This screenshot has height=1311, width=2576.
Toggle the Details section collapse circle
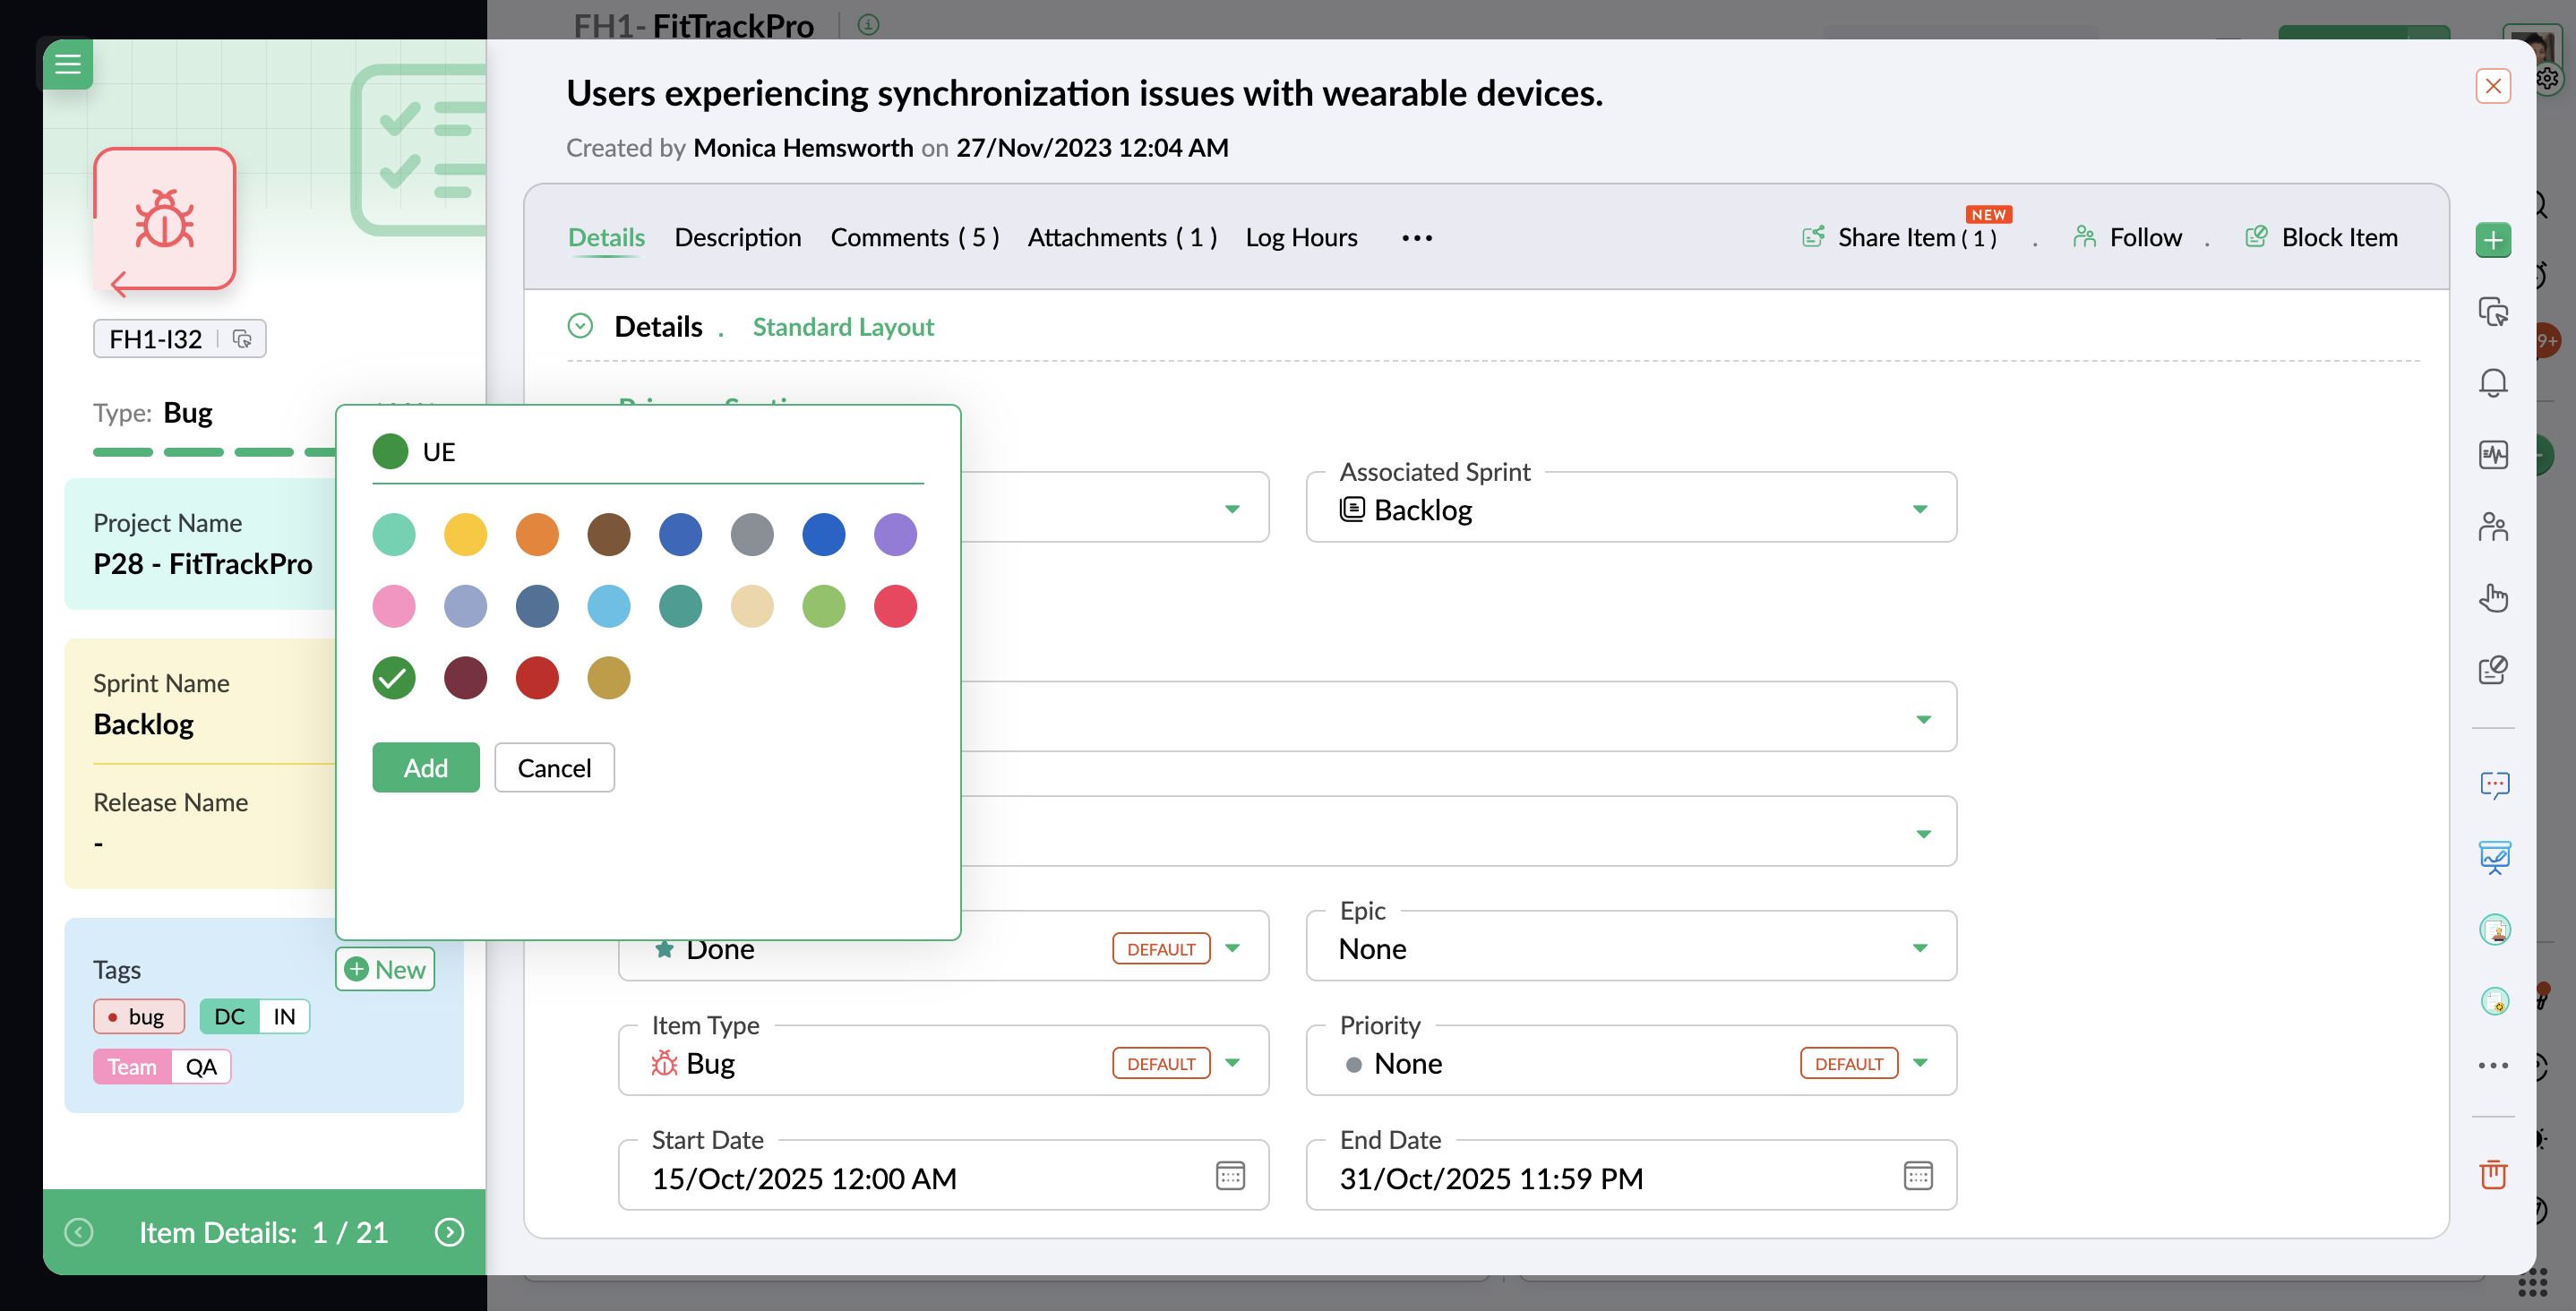(x=580, y=326)
